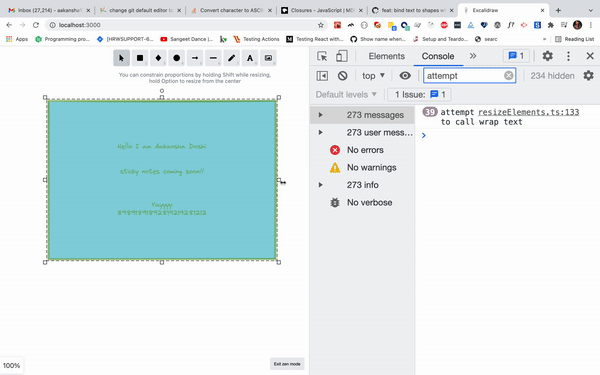The width and height of the screenshot is (600, 375).
Task: Open 'Closures - JavaScript' browser tab
Action: point(322,10)
